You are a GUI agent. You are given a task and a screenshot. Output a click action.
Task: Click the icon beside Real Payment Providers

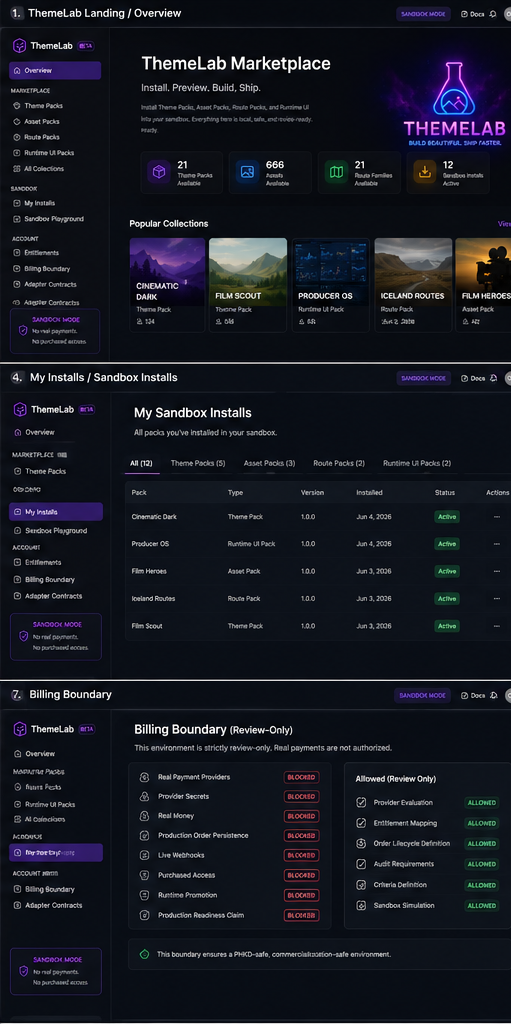coord(144,777)
